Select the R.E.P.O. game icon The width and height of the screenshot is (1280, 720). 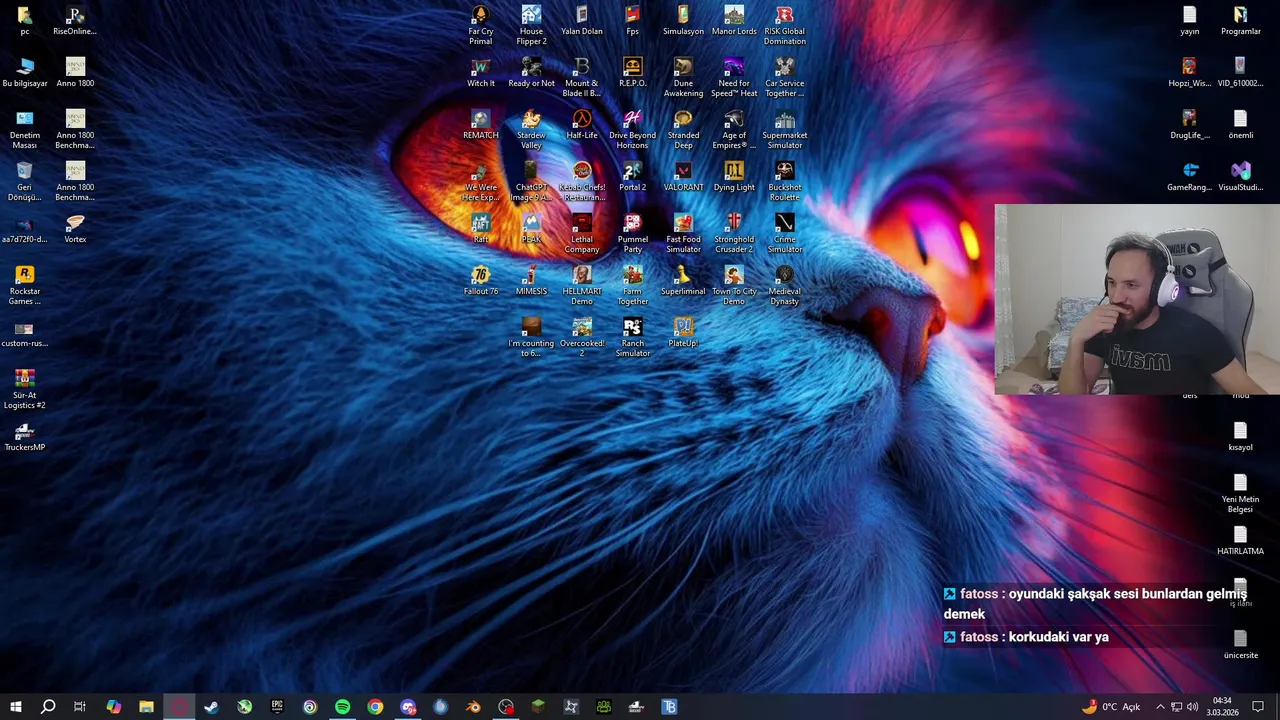pyautogui.click(x=632, y=72)
